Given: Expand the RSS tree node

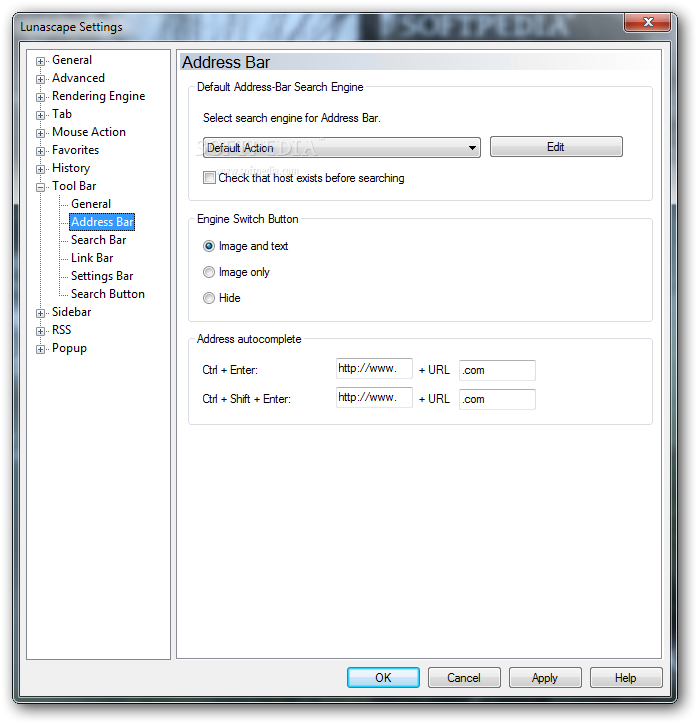Looking at the screenshot, I should coord(41,332).
